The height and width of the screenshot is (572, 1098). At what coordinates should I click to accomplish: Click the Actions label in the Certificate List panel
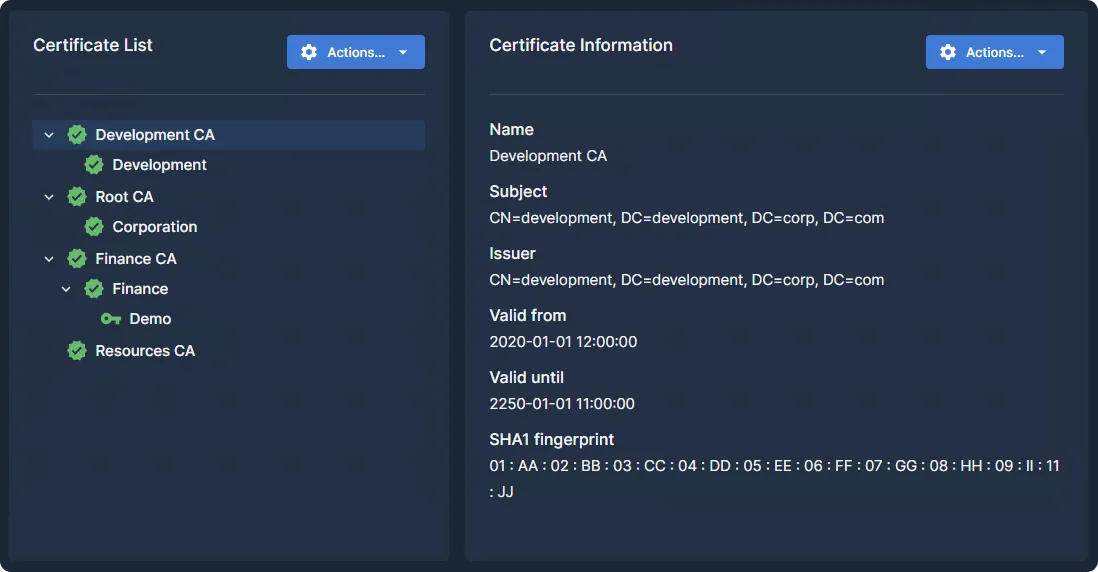(x=356, y=53)
